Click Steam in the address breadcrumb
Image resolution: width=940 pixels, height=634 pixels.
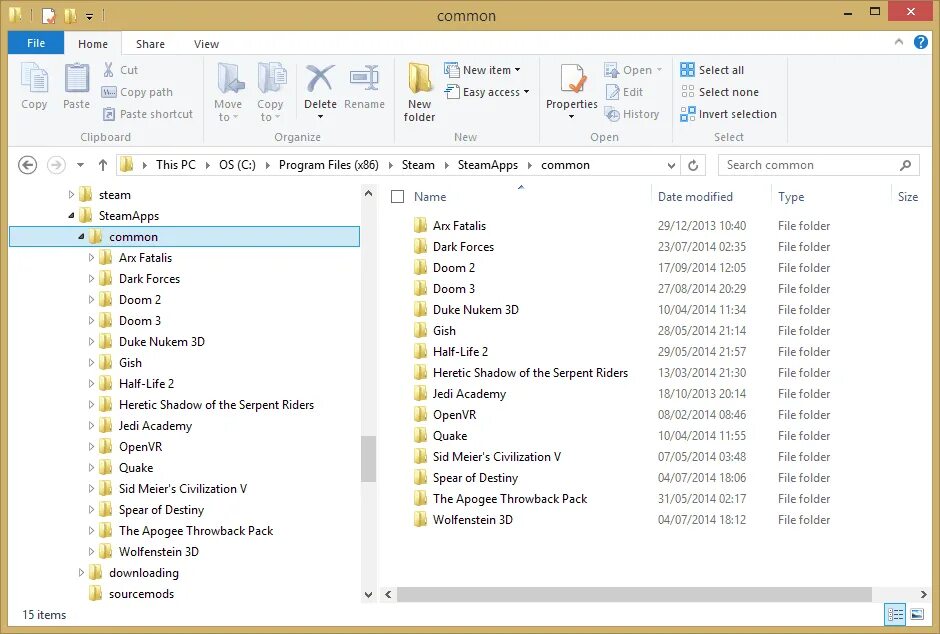(x=418, y=165)
